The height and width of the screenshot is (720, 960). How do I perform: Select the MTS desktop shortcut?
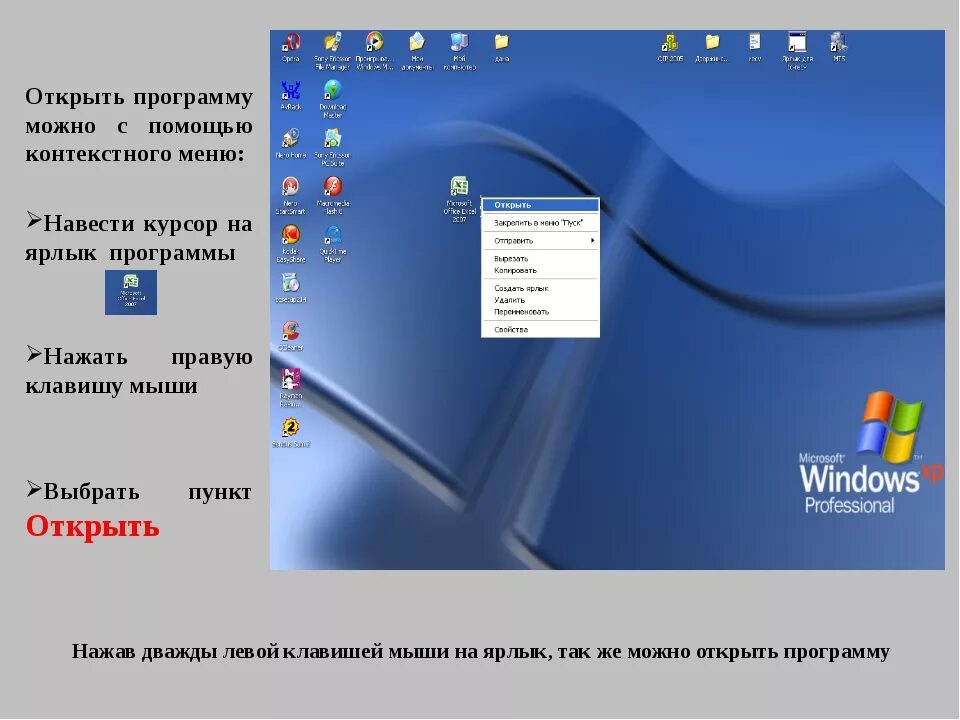pos(839,48)
